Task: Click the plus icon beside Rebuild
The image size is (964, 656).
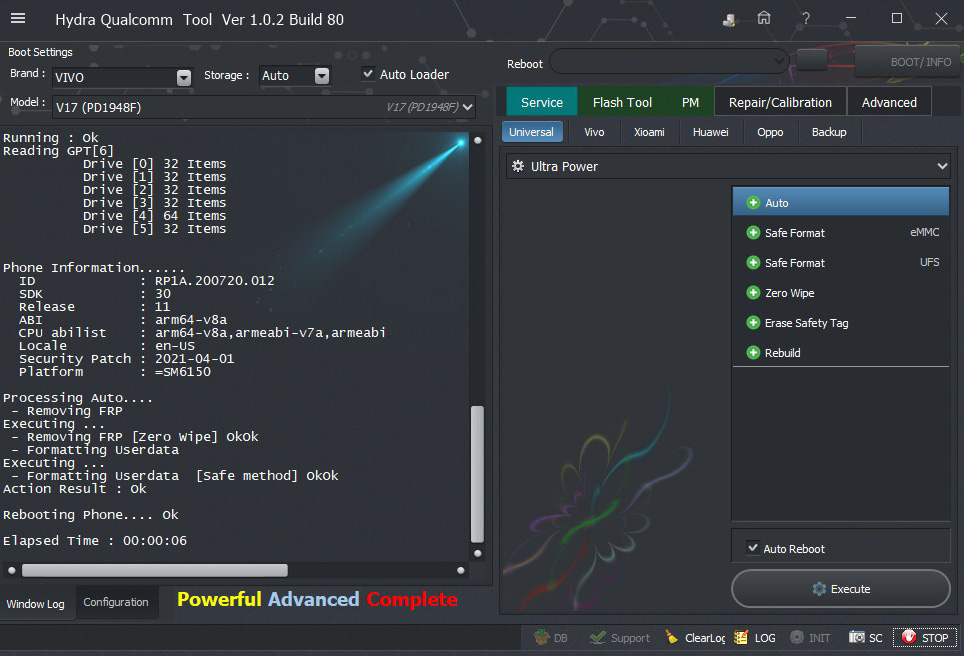Action: (753, 353)
